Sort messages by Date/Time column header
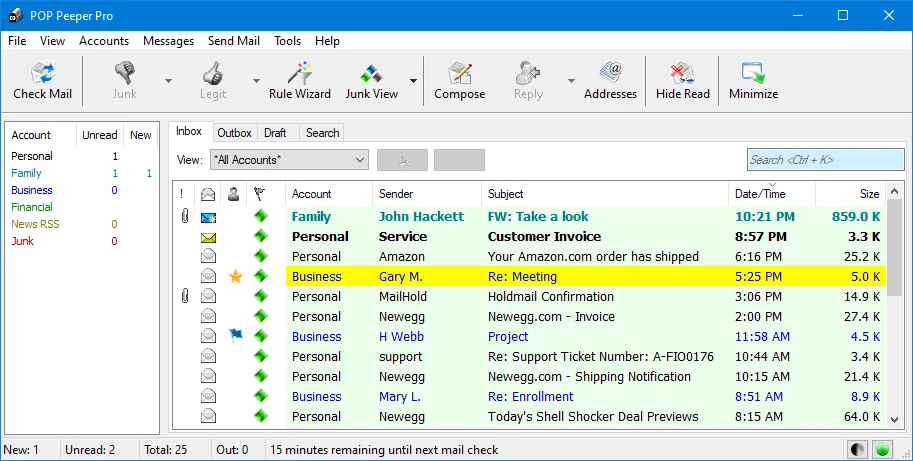The image size is (913, 461). pyautogui.click(x=772, y=194)
